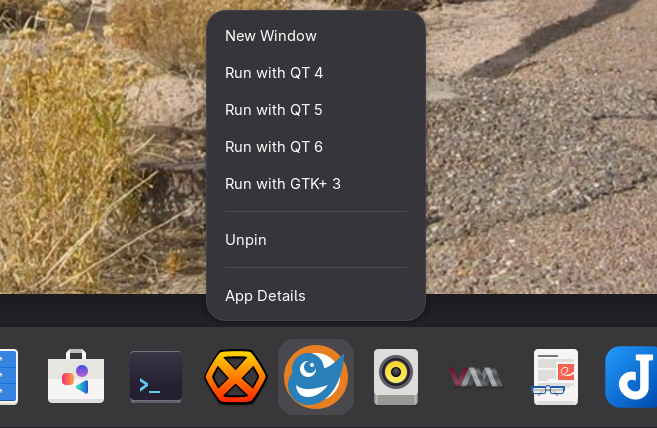Launch the VMware icon in the dock

tap(476, 376)
